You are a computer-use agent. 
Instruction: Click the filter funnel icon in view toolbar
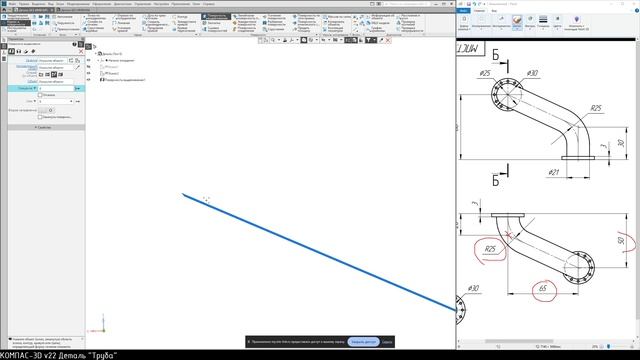point(369,40)
